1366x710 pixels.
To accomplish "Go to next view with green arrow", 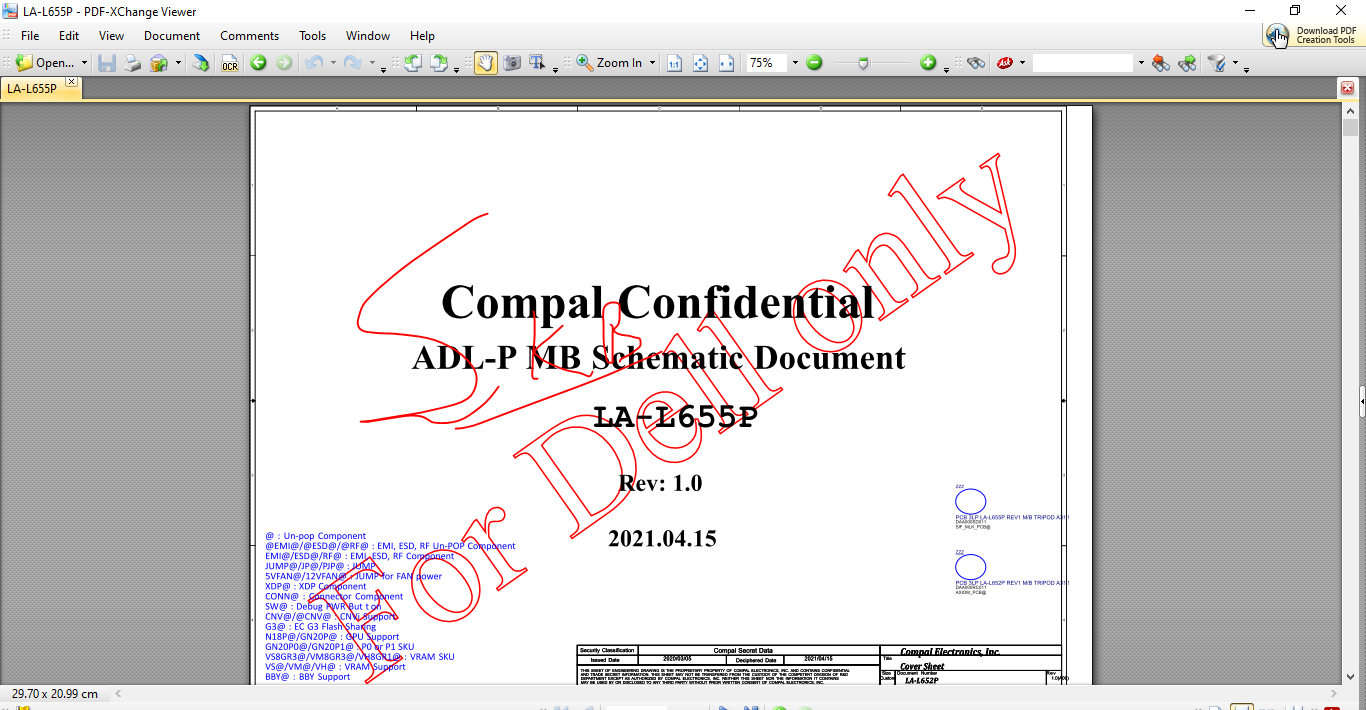I will click(284, 63).
